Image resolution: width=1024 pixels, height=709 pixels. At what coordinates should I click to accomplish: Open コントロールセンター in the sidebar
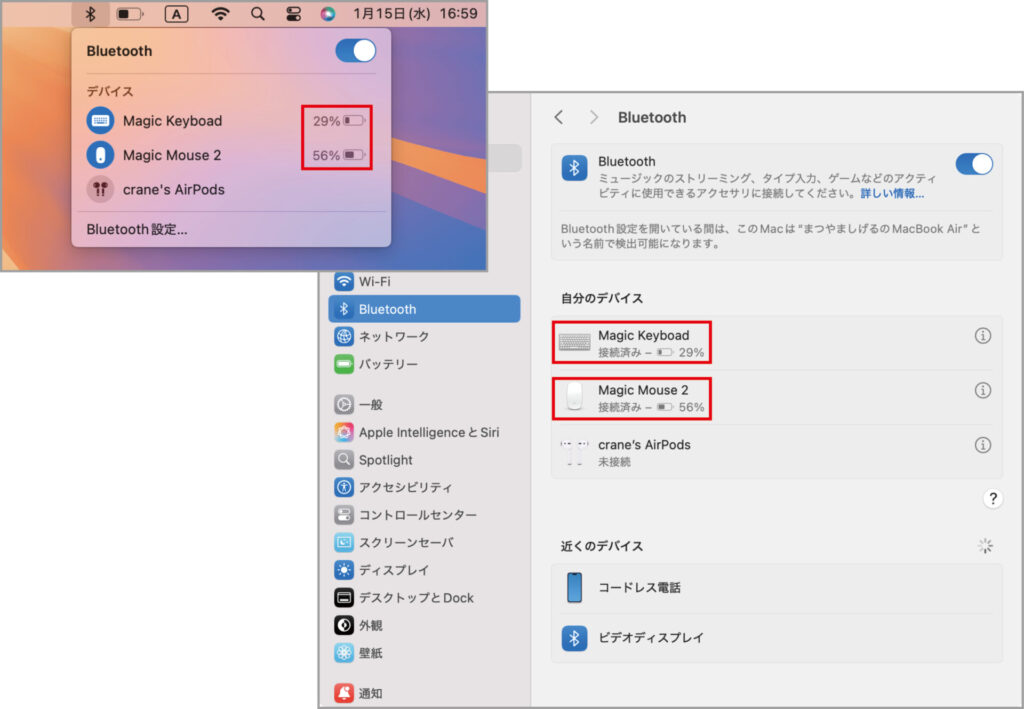pos(424,514)
